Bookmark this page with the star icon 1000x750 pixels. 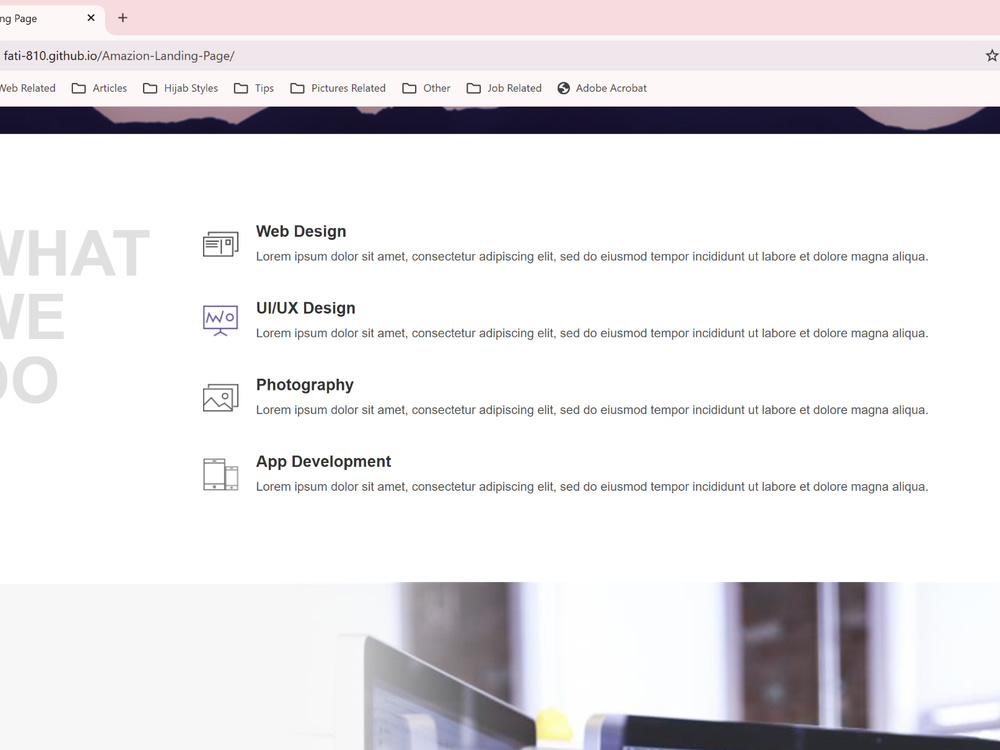click(x=992, y=55)
